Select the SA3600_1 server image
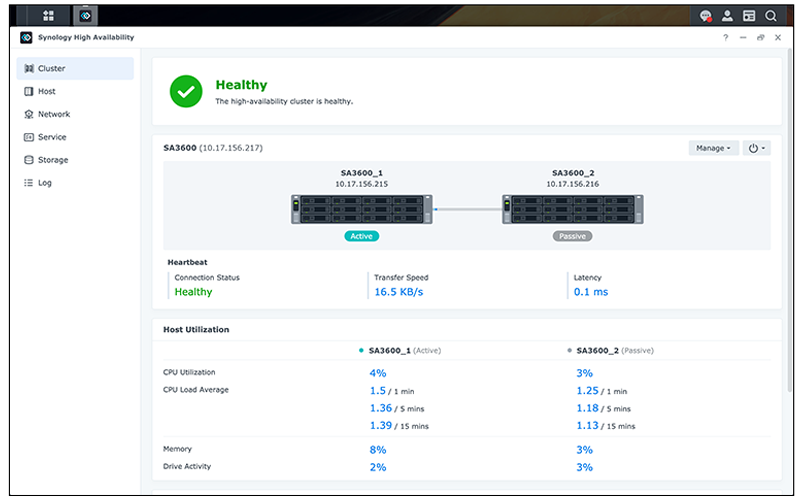800x500 pixels. [362, 209]
